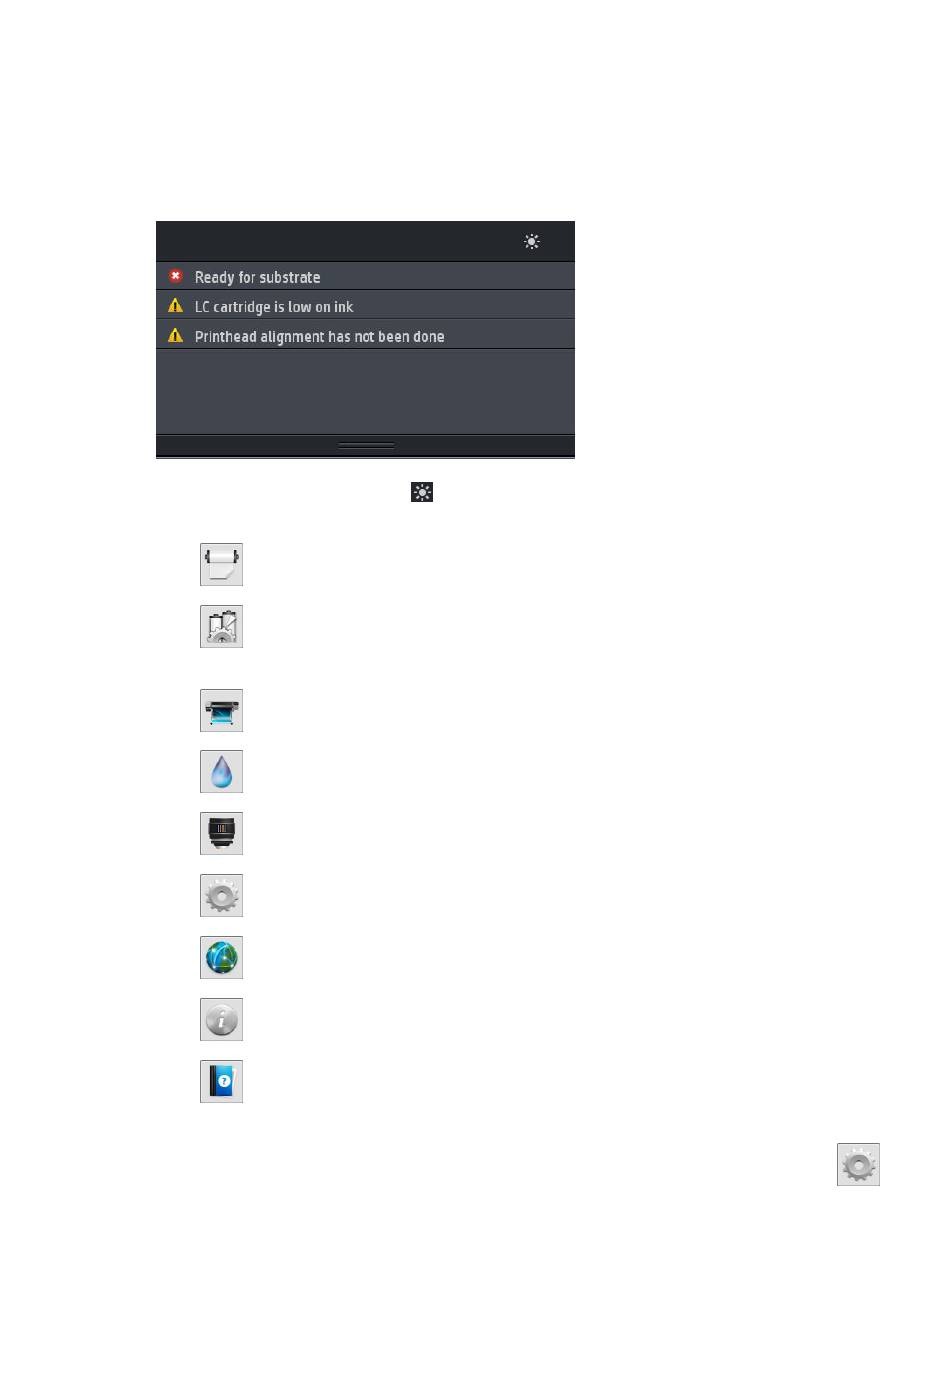The width and height of the screenshot is (950, 1398).
Task: Open LC cartridge is low on ink warning
Action: [x=365, y=306]
